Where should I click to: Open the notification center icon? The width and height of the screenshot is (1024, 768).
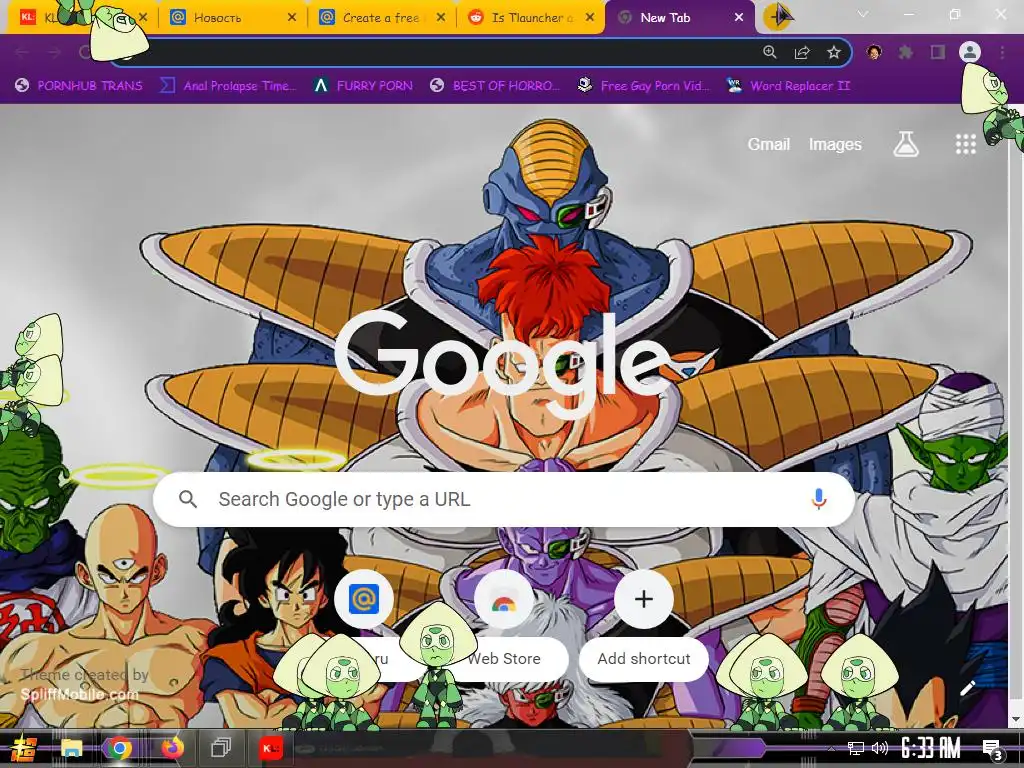(x=991, y=749)
